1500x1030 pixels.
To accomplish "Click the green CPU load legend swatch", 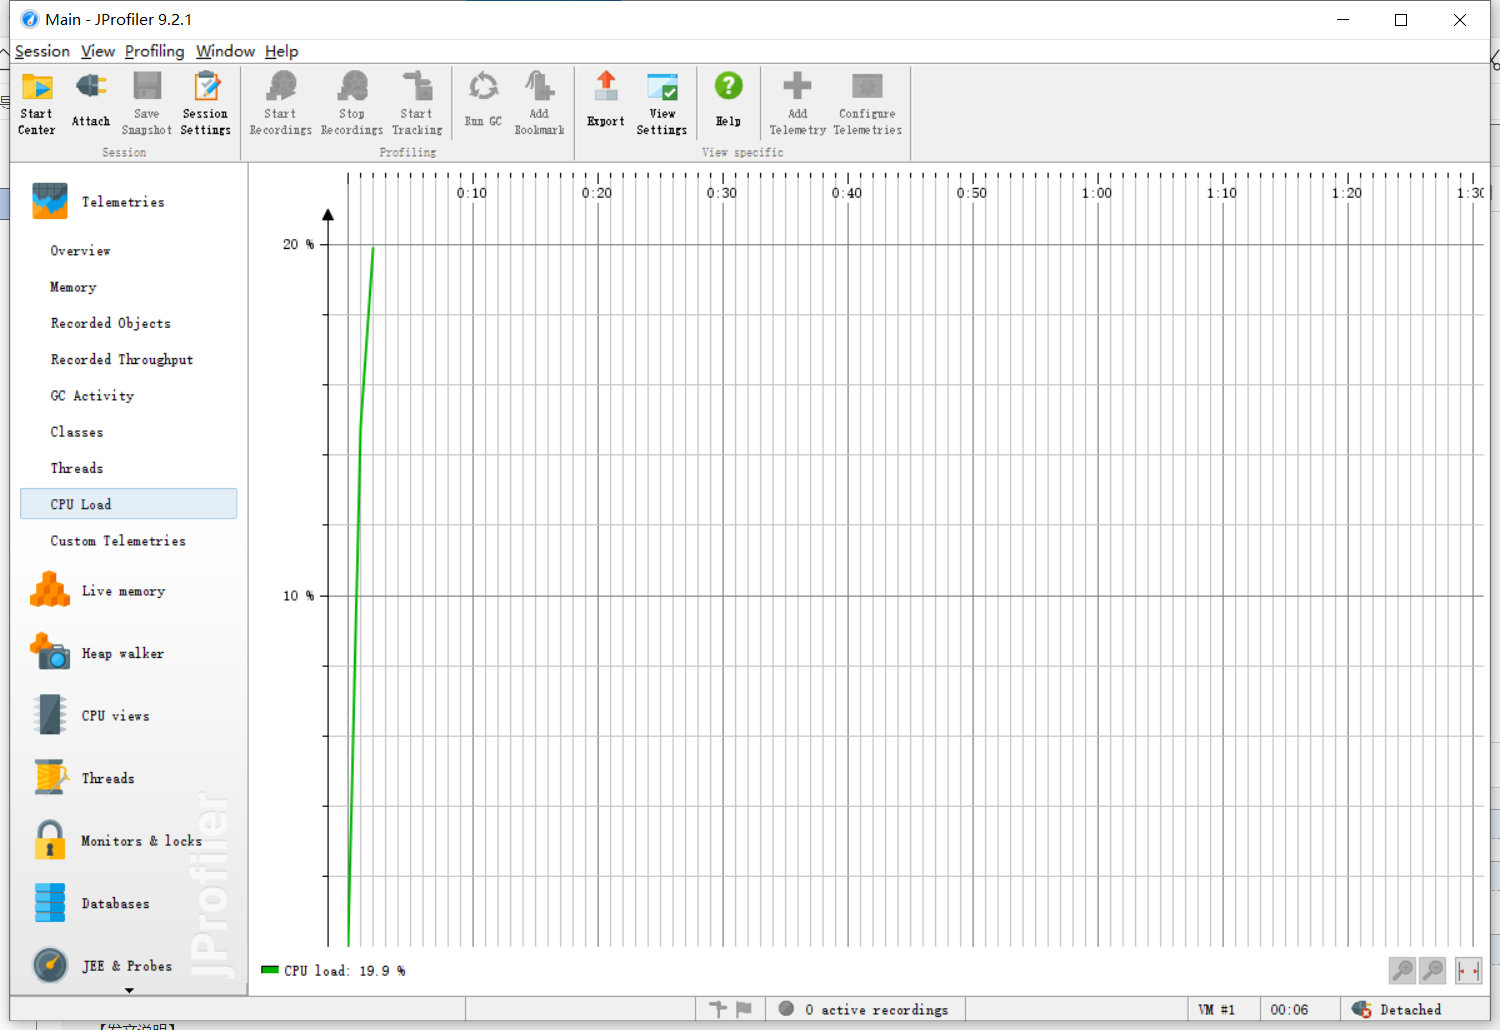I will 269,970.
